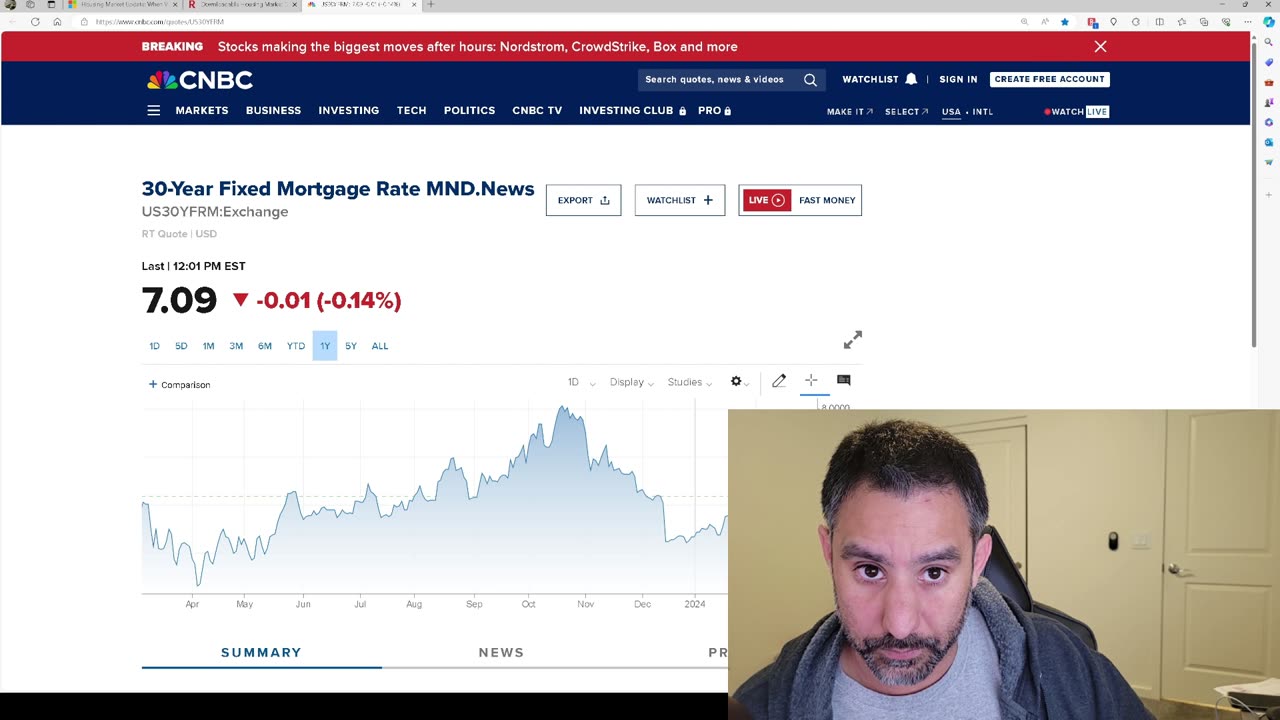Image resolution: width=1280 pixels, height=720 pixels.
Task: Switch to USA edition
Action: pyautogui.click(x=951, y=112)
